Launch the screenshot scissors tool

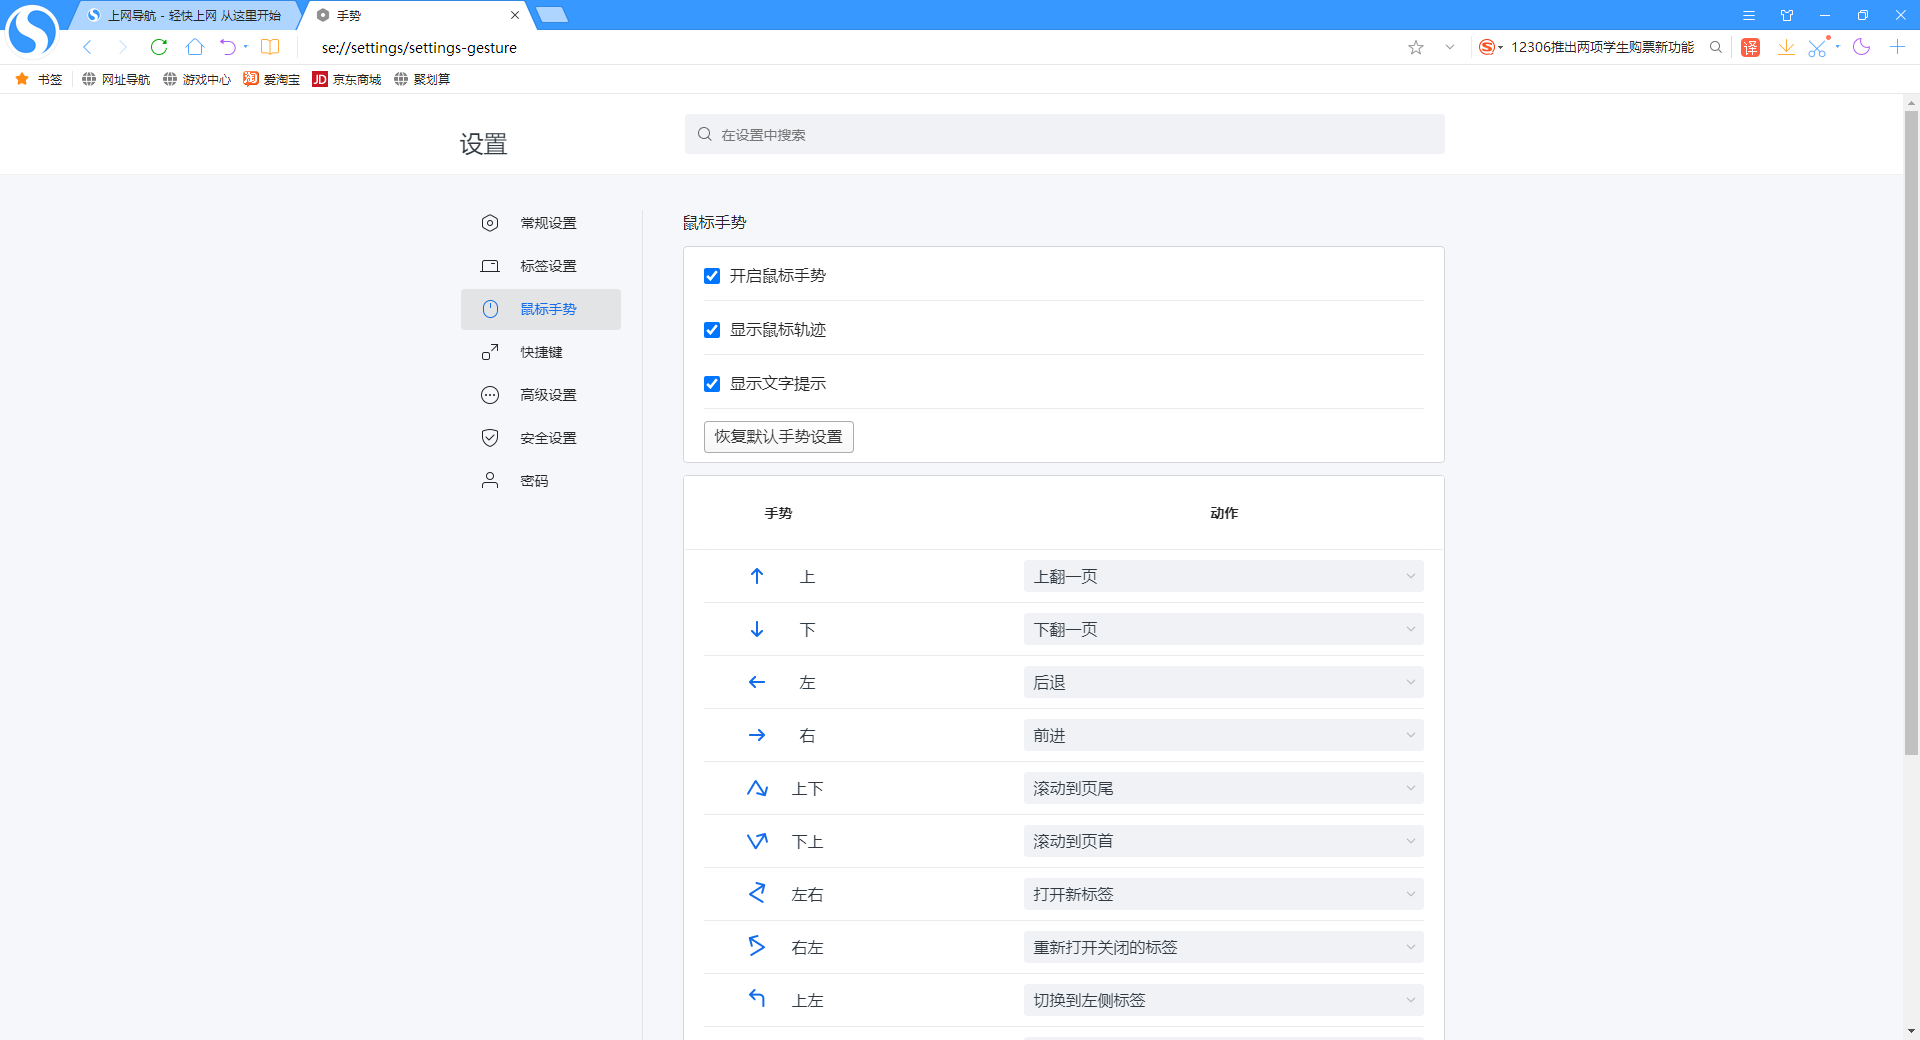(x=1819, y=47)
